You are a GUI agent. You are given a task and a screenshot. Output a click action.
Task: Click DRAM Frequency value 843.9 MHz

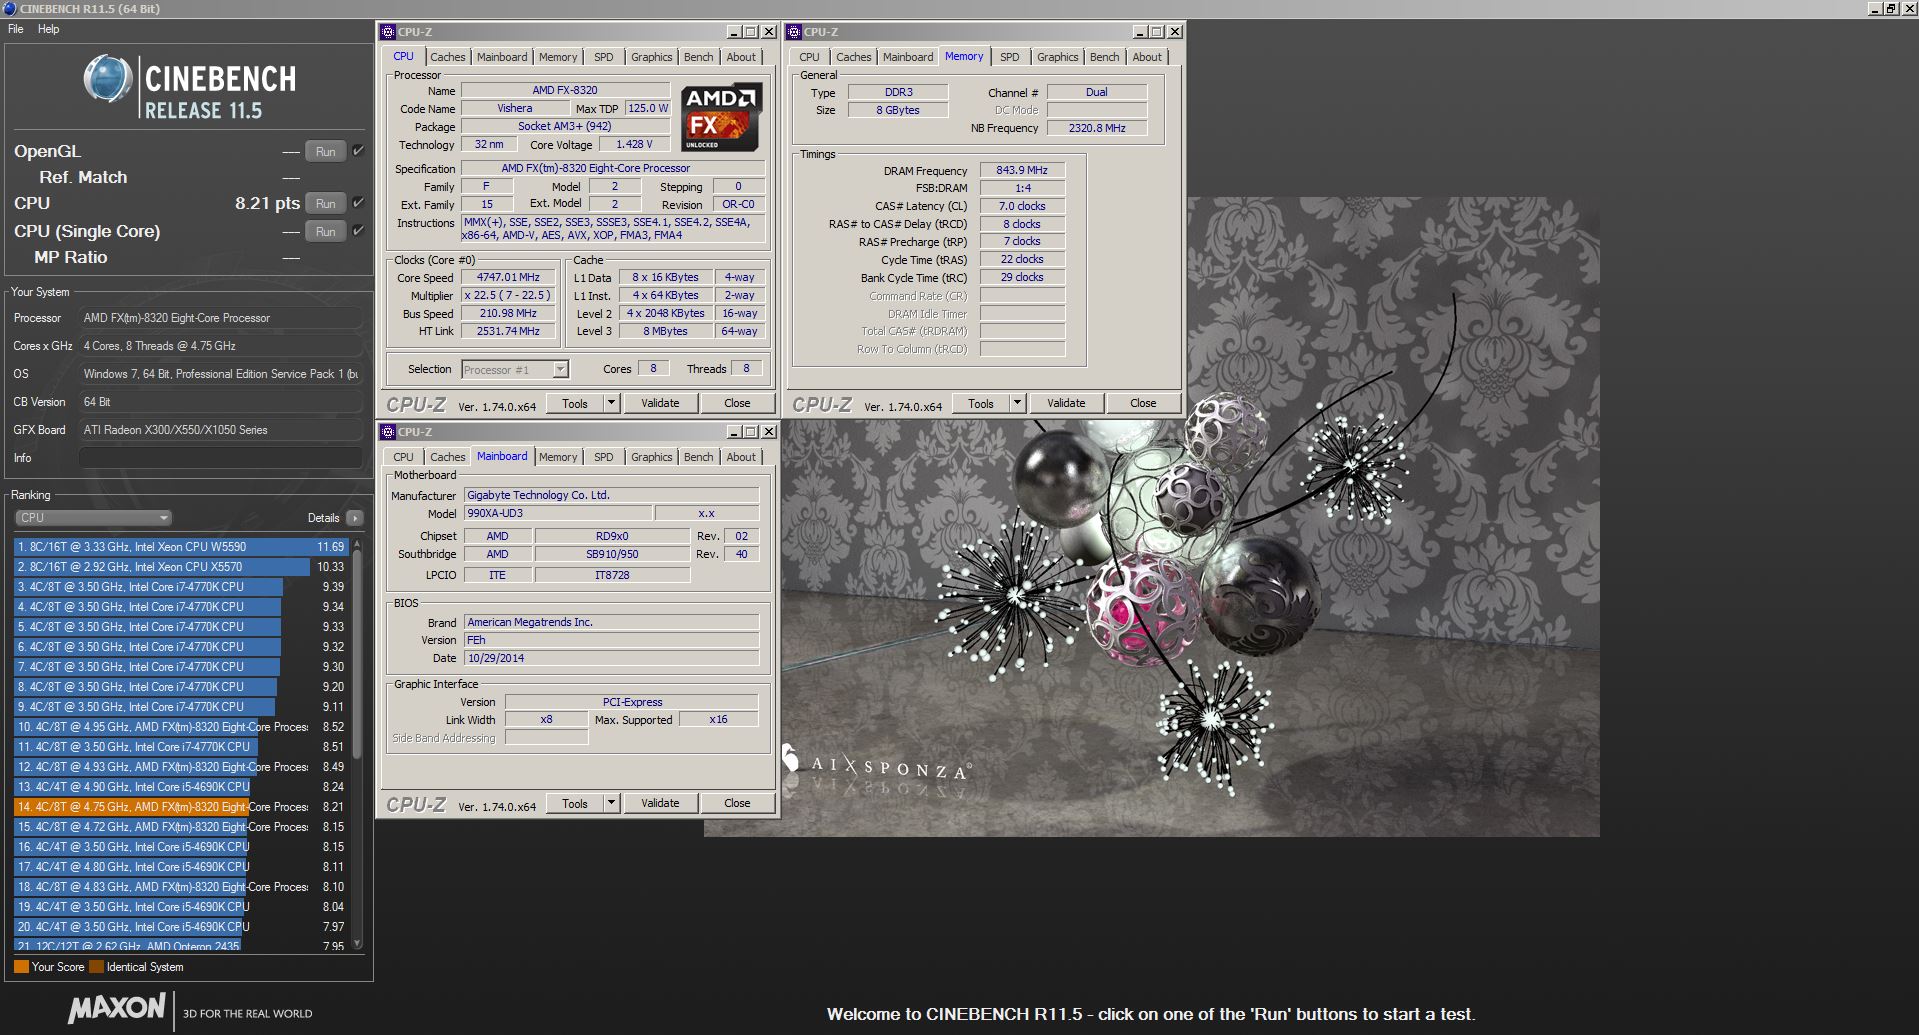(x=1022, y=170)
